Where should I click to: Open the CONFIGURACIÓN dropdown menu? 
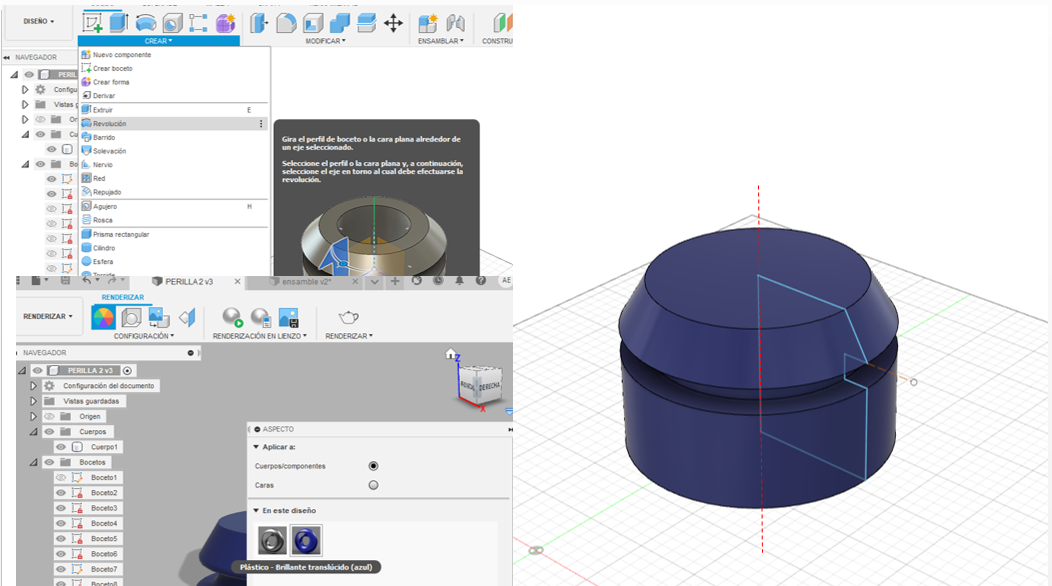tap(144, 336)
